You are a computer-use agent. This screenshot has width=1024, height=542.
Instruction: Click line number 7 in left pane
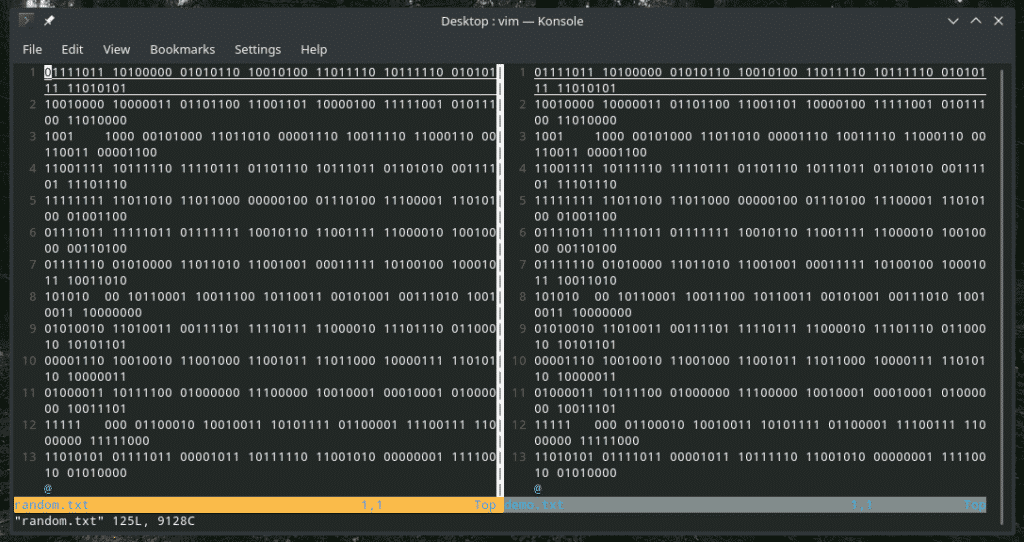point(33,263)
